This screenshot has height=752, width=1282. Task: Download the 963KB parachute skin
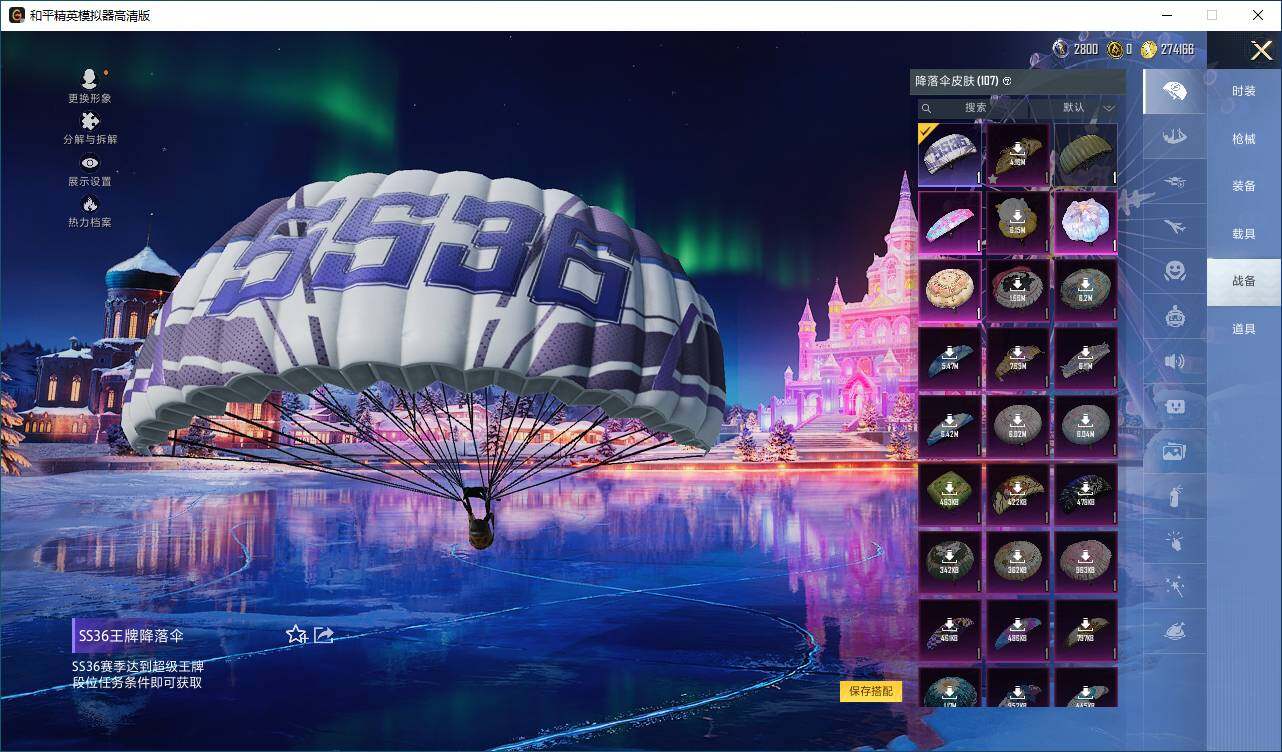[1086, 563]
